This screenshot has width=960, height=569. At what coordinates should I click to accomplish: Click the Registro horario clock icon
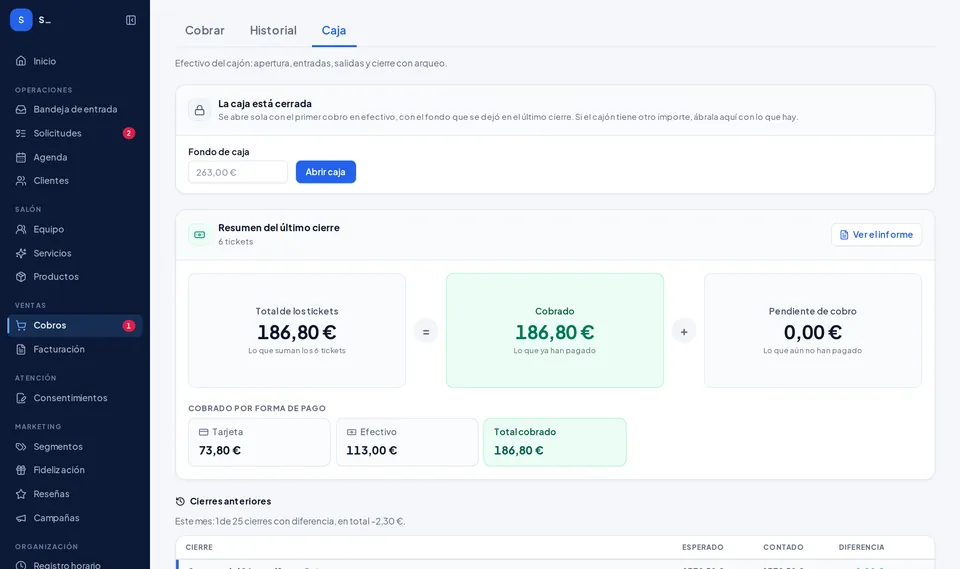pos(21,565)
